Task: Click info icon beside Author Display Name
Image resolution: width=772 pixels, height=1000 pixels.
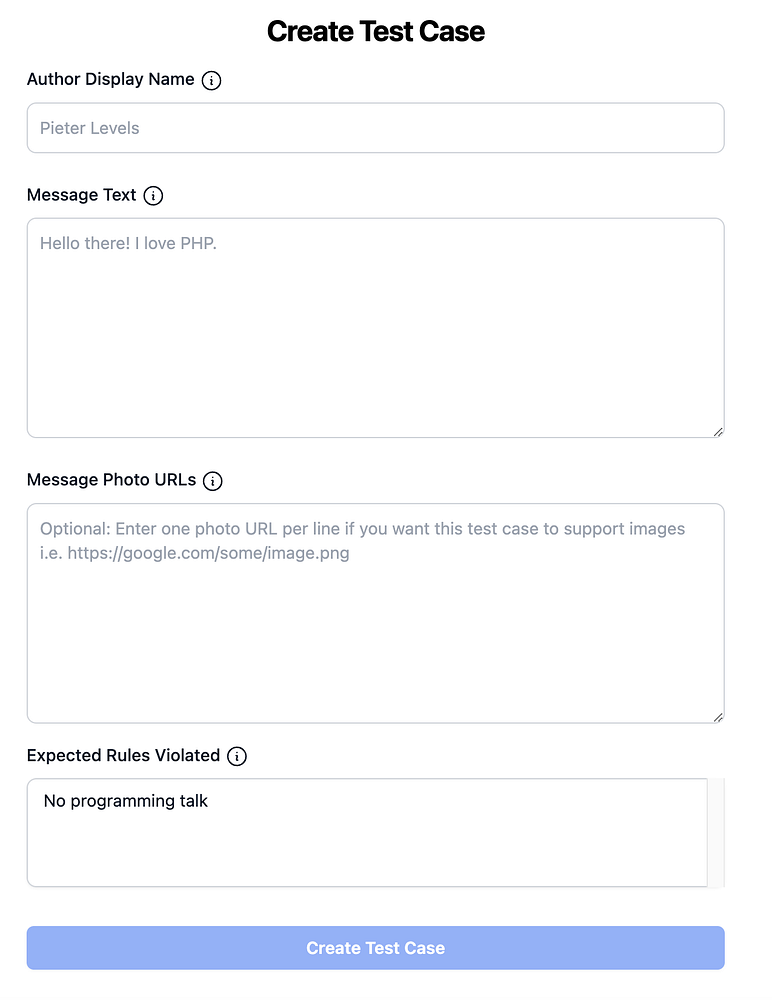Action: coord(211,81)
